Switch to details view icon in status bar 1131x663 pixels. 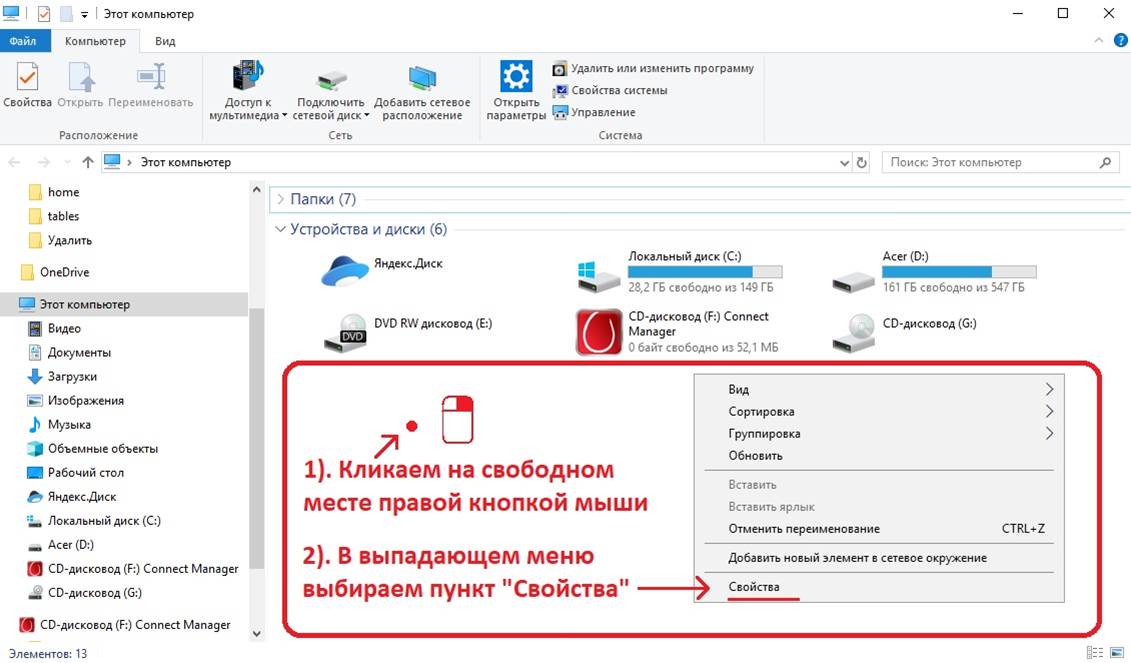pos(1094,653)
